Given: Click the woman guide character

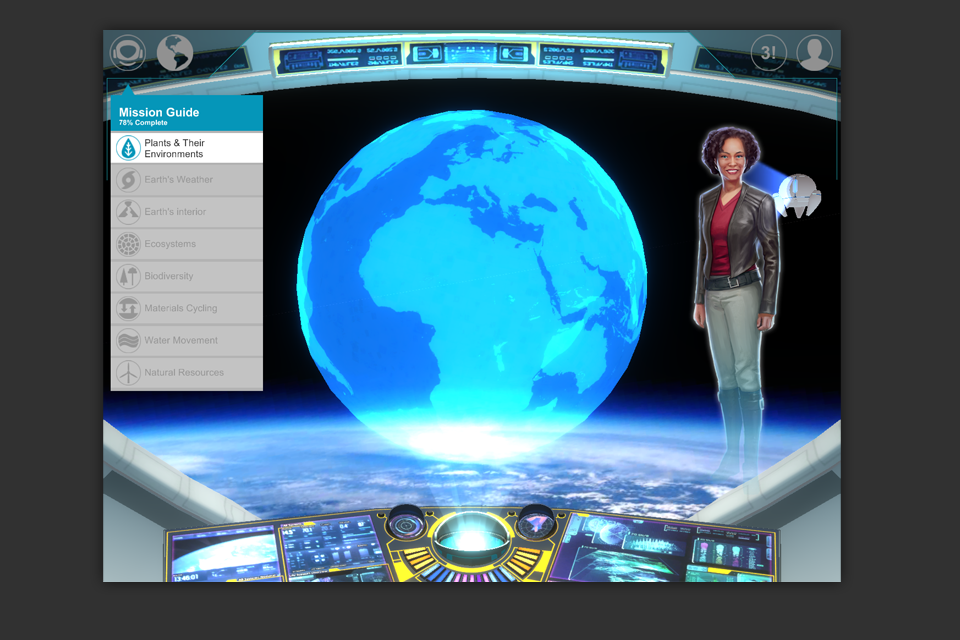Looking at the screenshot, I should 735,300.
